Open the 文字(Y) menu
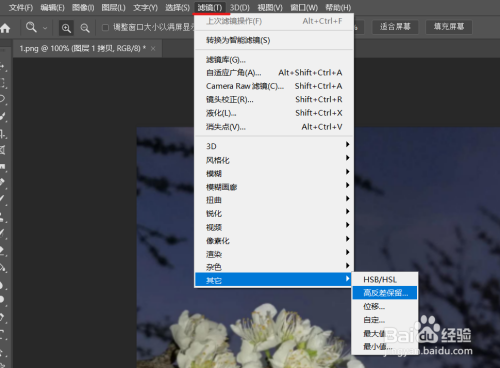 tap(145, 7)
